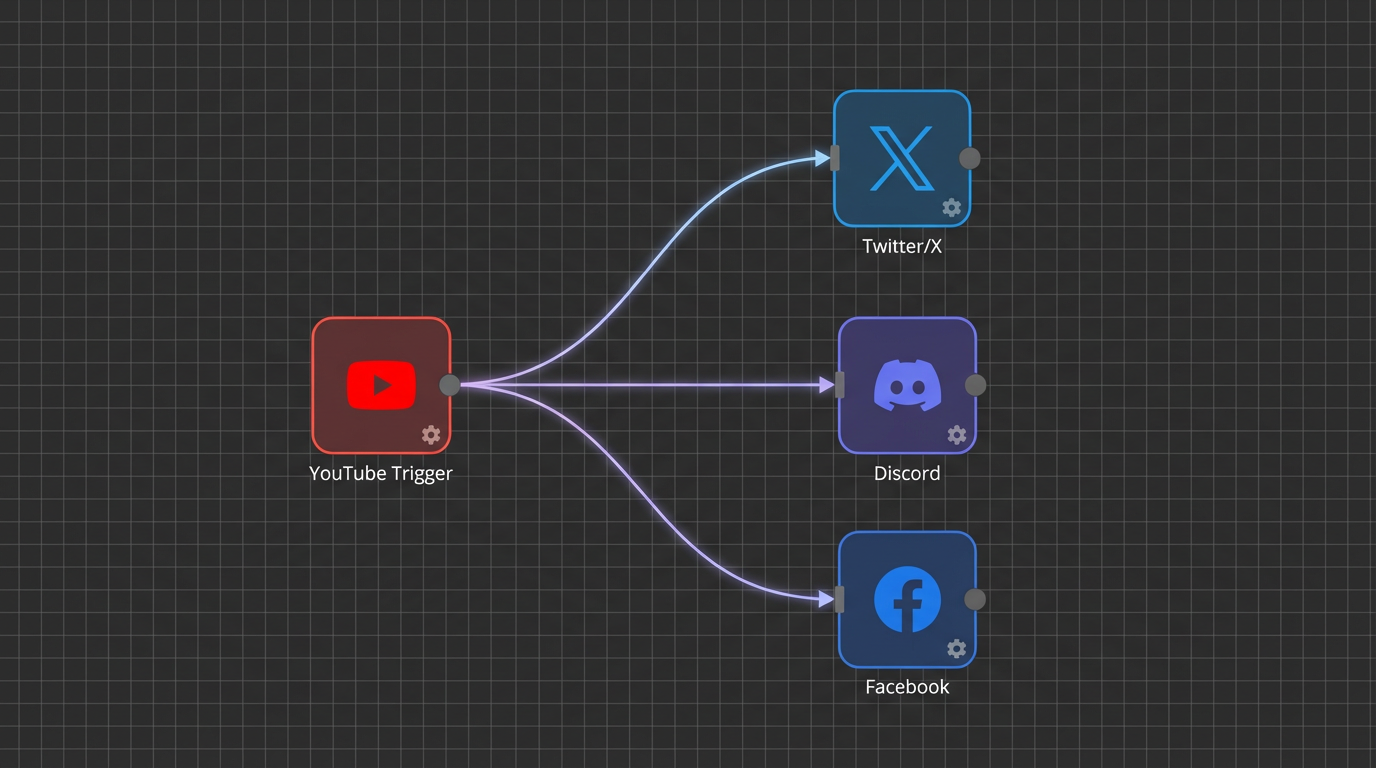Select the Facebook node body
Viewport: 1376px width, 768px height.
907,600
